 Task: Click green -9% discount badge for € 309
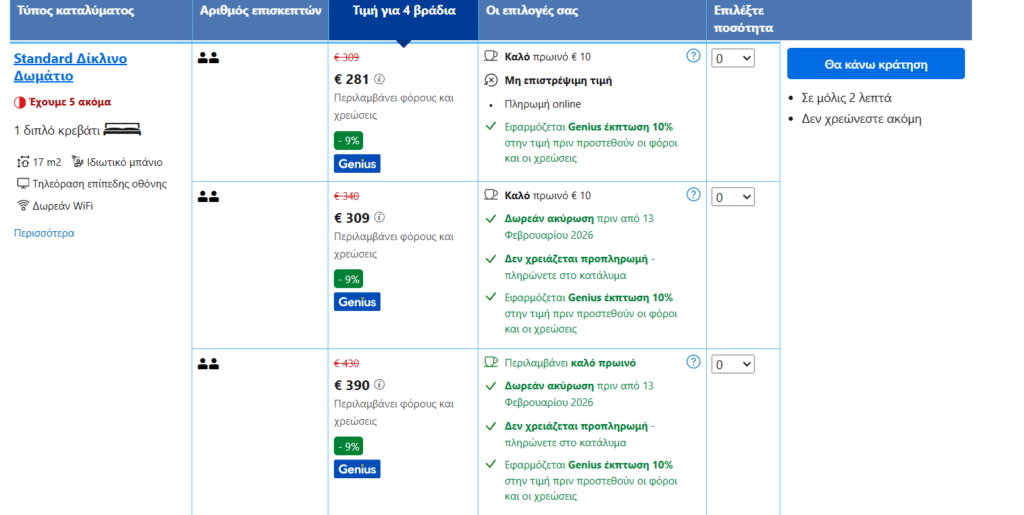(x=348, y=279)
